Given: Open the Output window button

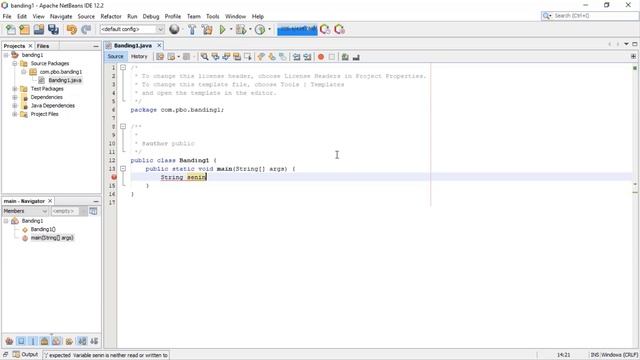Looking at the screenshot, I should 25,355.
